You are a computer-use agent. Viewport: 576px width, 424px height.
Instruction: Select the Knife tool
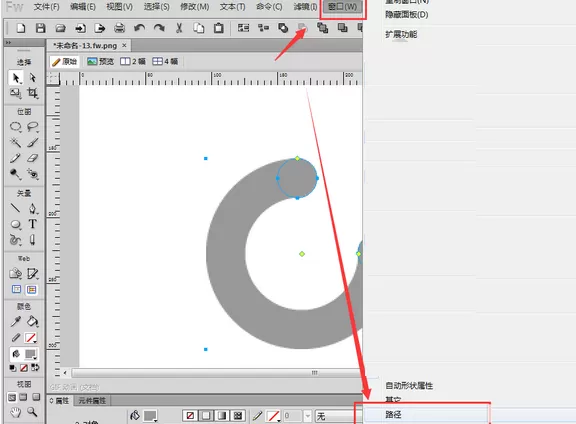click(x=33, y=240)
